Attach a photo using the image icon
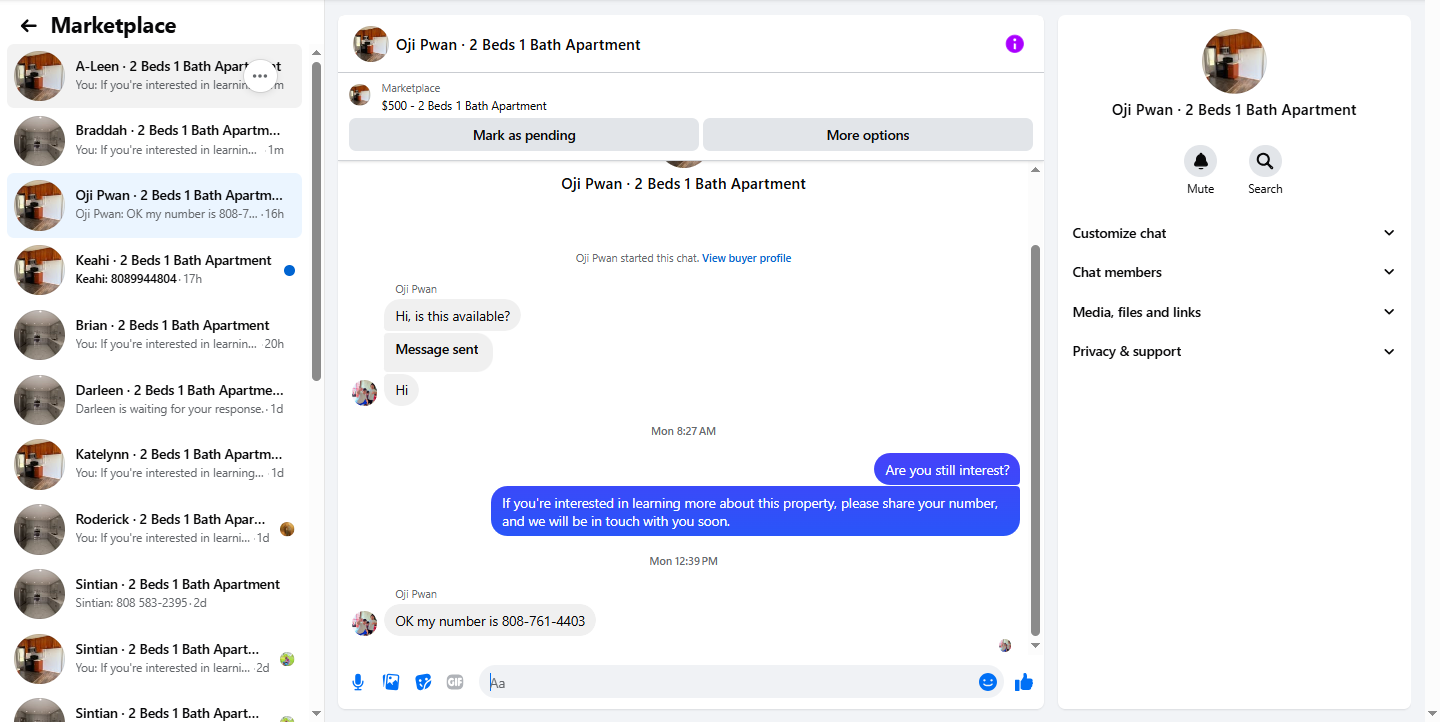 pyautogui.click(x=391, y=682)
